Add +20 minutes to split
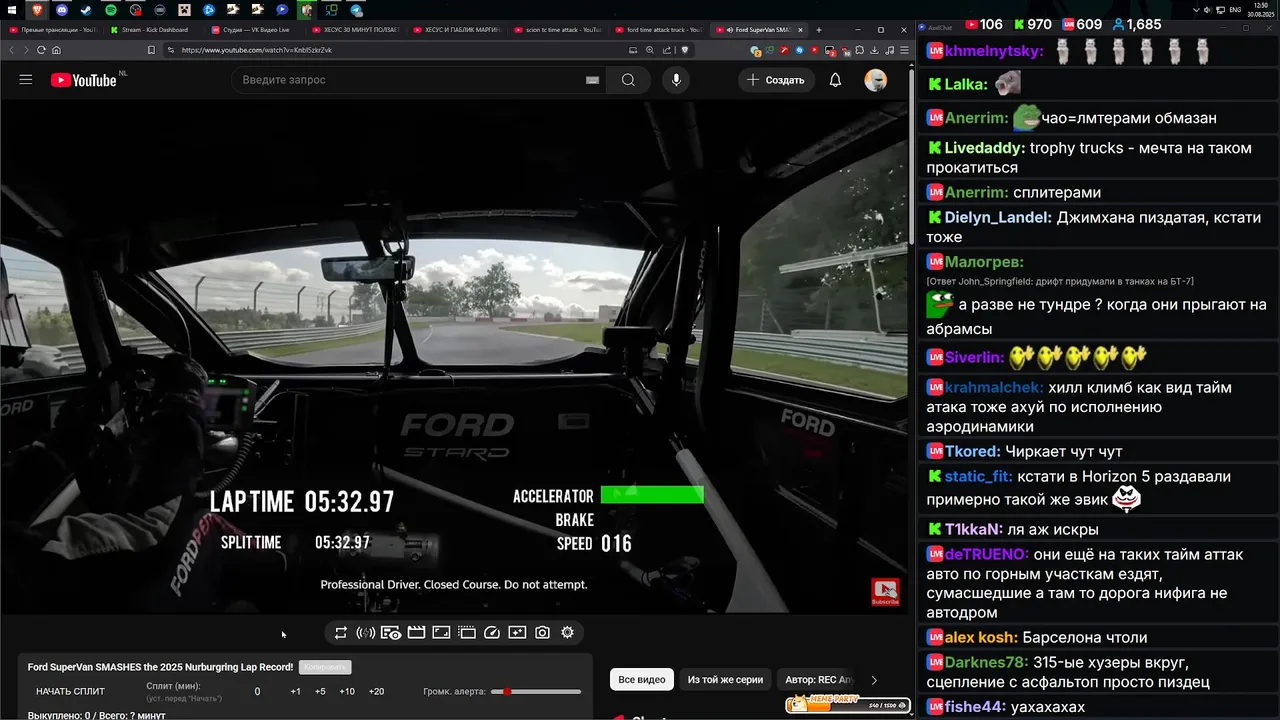 (376, 692)
